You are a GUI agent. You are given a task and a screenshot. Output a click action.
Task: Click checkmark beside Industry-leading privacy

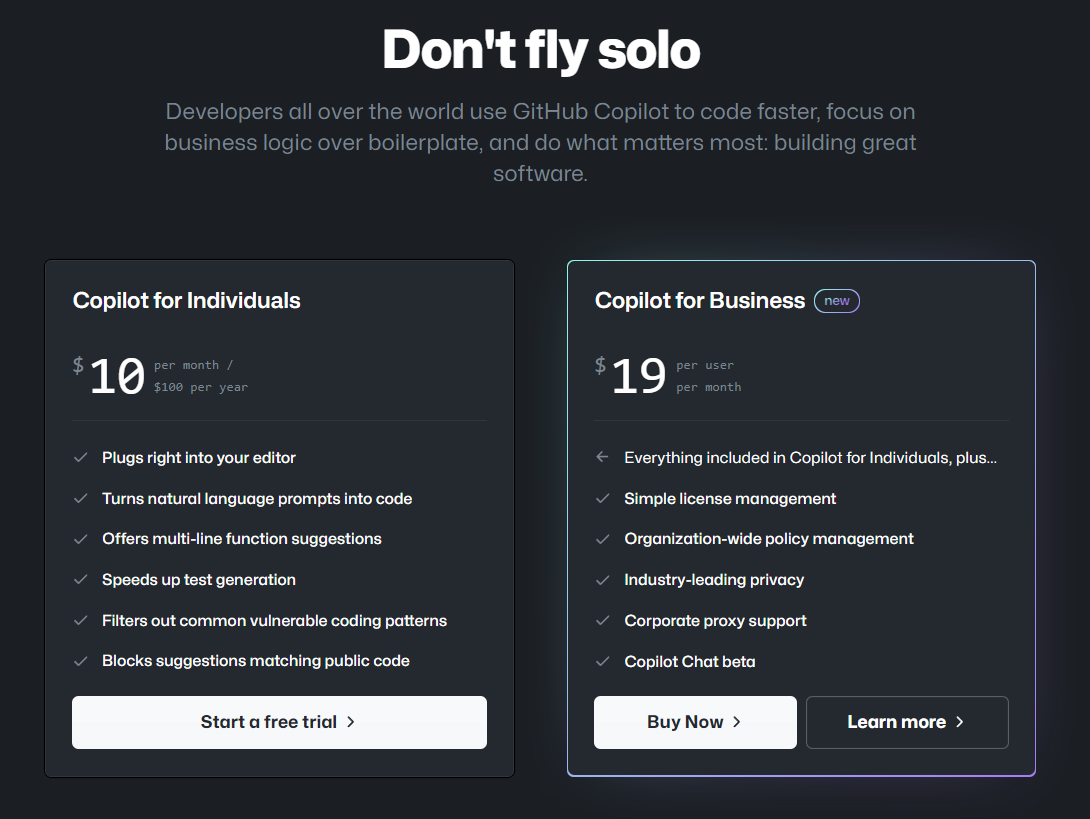[x=603, y=580]
